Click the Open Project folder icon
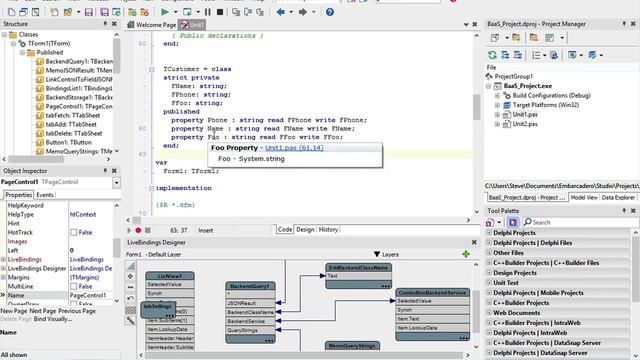The image size is (640, 360). point(68,12)
